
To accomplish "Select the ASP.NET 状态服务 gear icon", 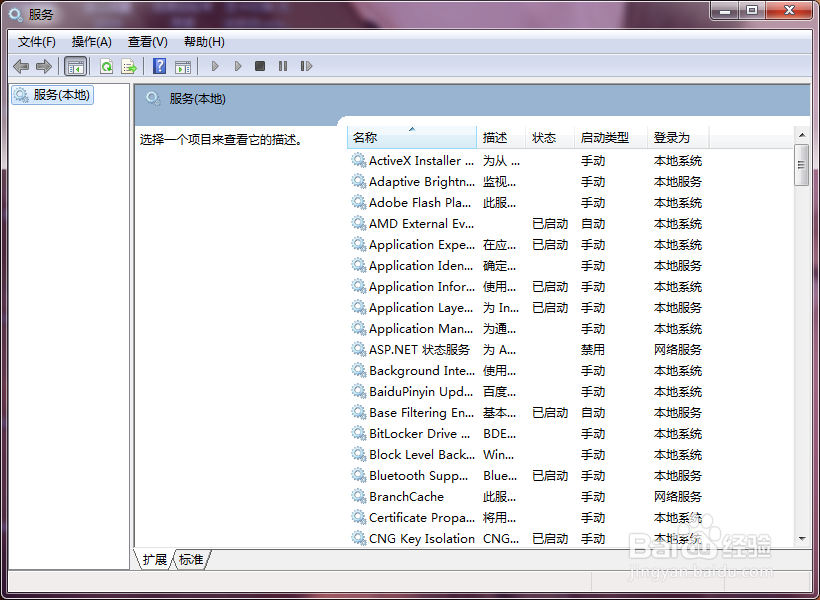I will tap(358, 349).
